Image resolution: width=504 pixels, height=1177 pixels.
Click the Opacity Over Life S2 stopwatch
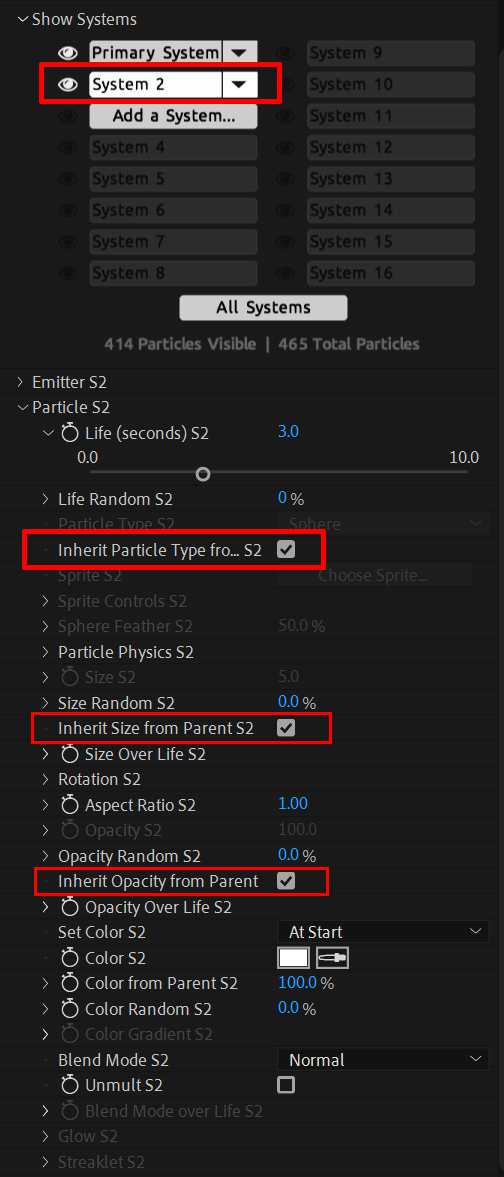click(x=70, y=907)
